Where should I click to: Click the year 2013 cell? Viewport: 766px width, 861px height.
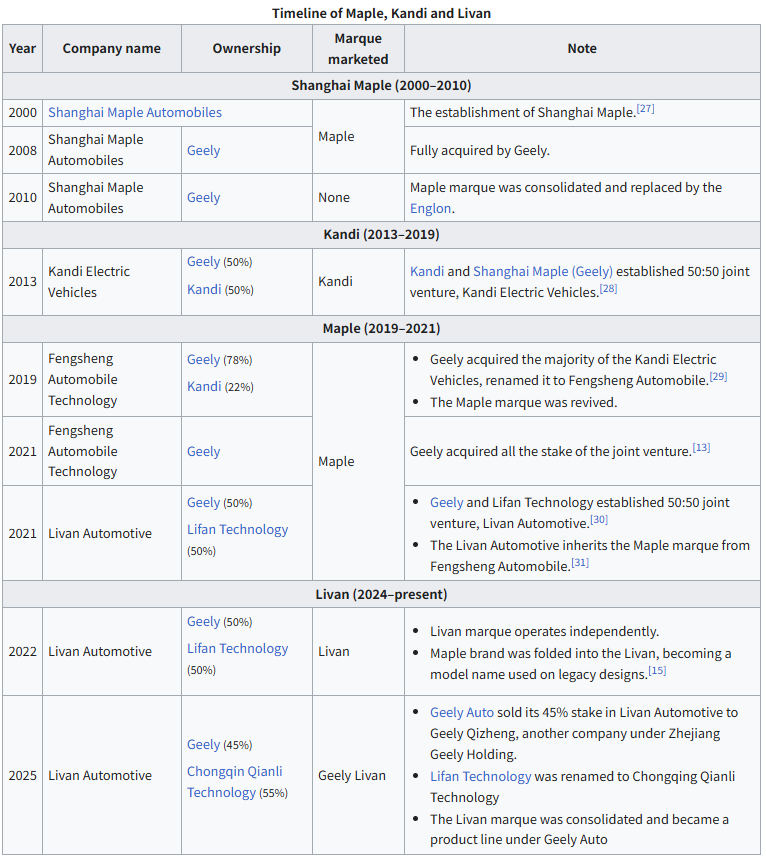(x=23, y=282)
